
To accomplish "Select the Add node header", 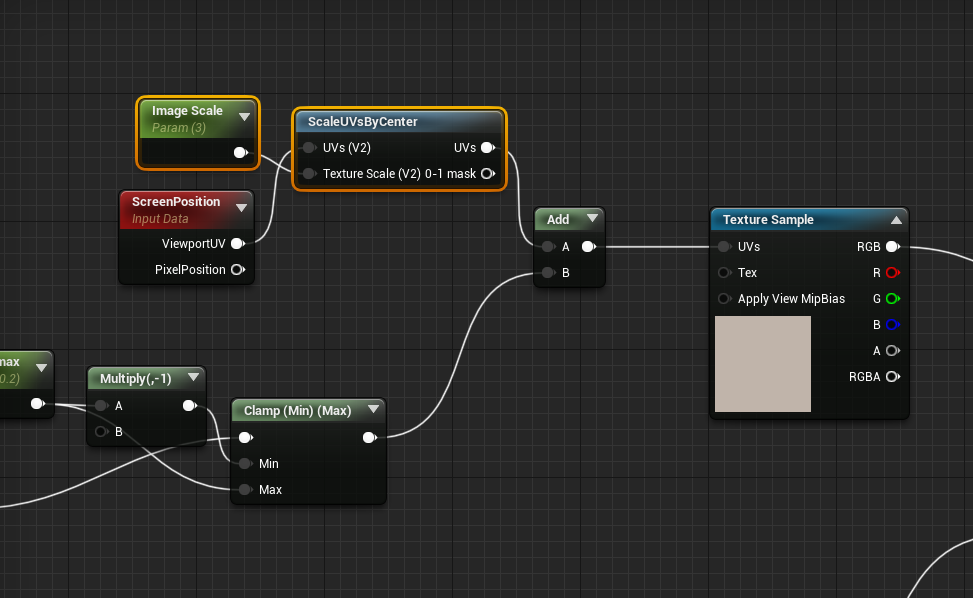I will [x=569, y=220].
